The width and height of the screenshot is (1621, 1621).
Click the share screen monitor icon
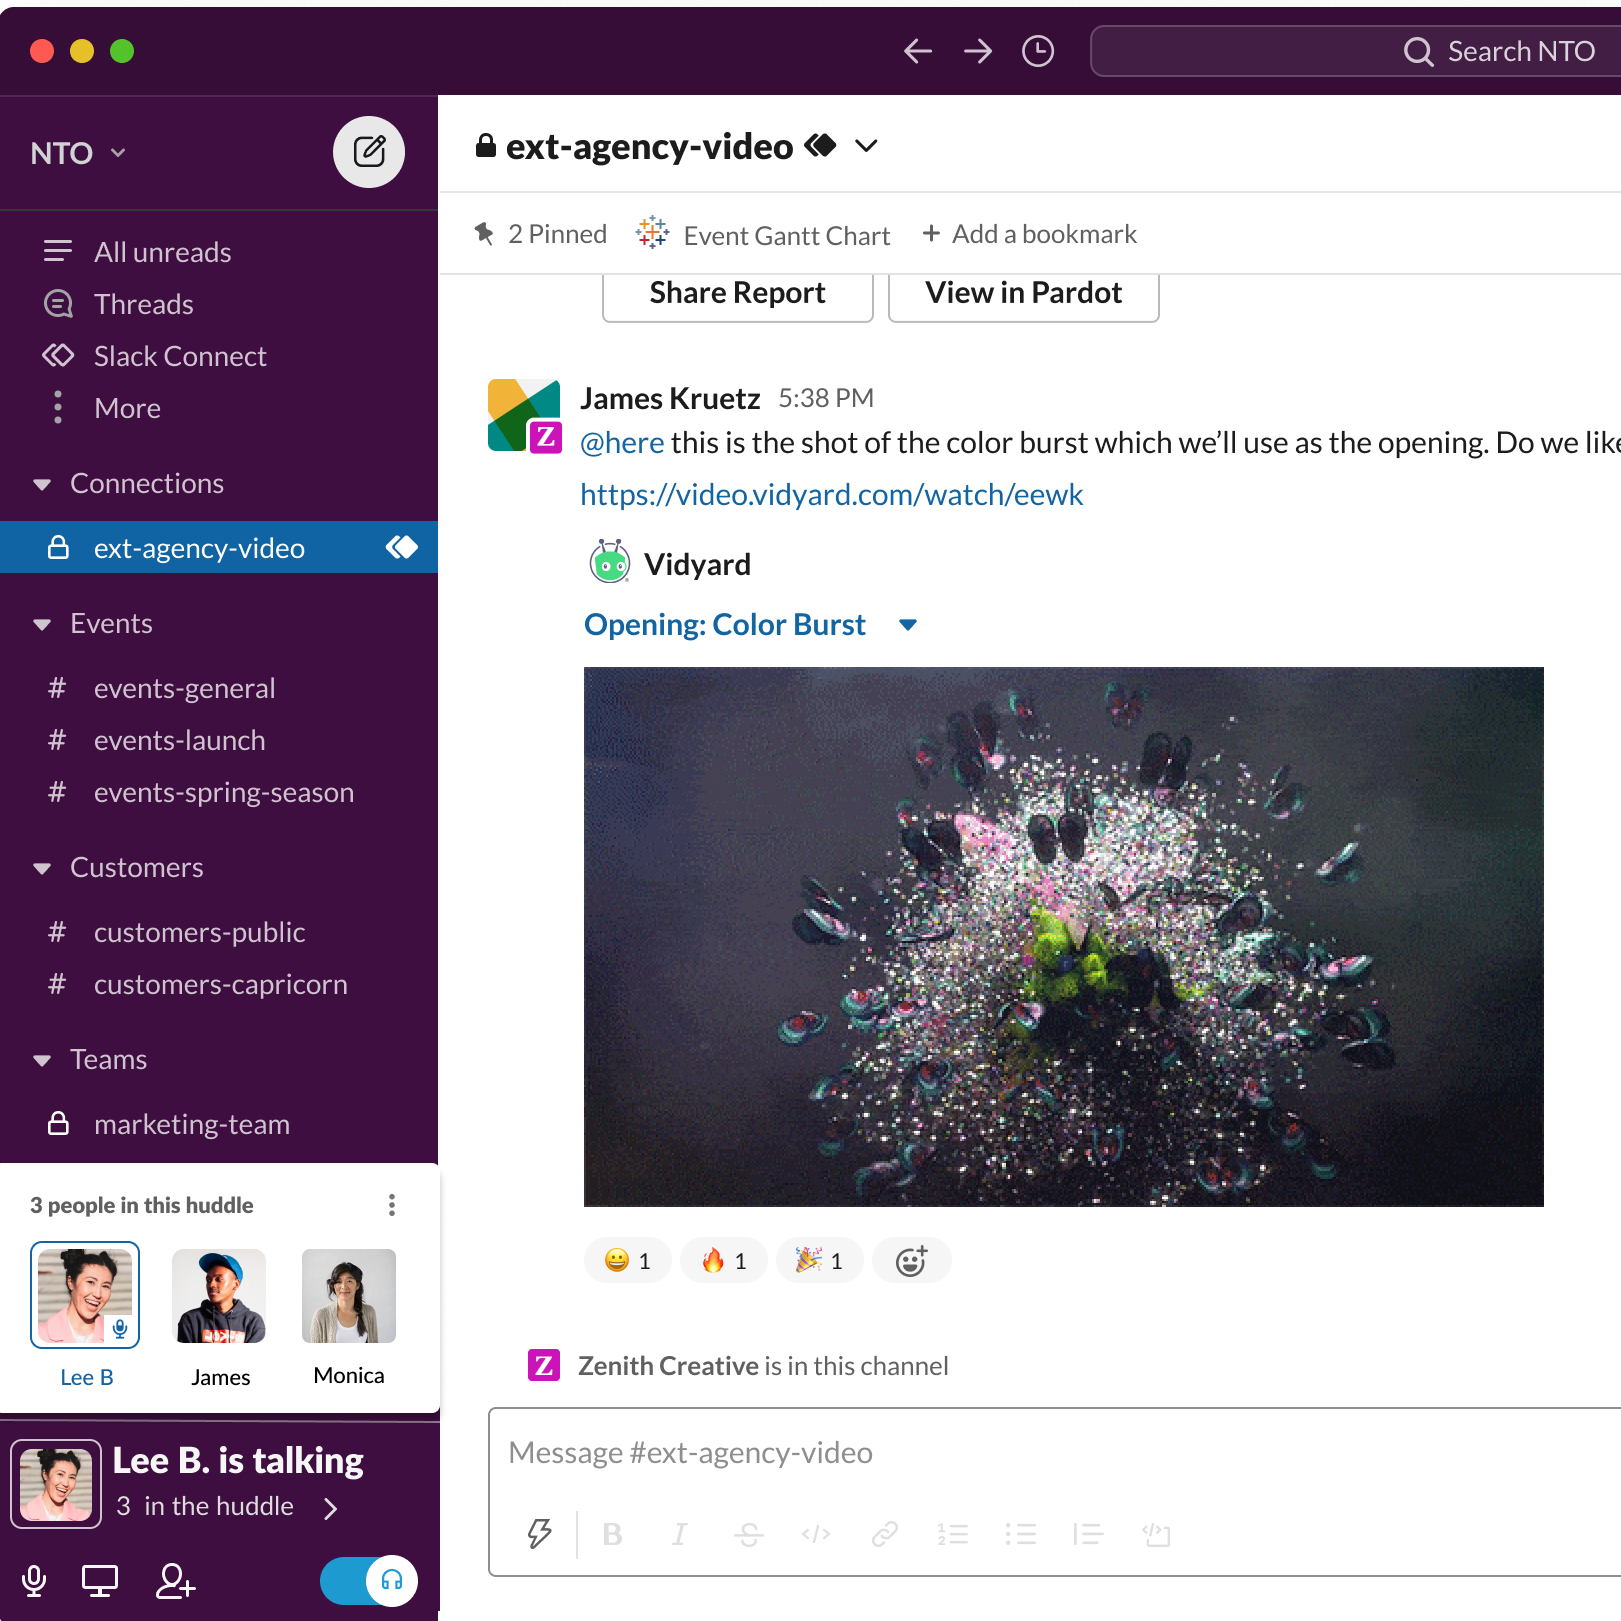coord(99,1581)
